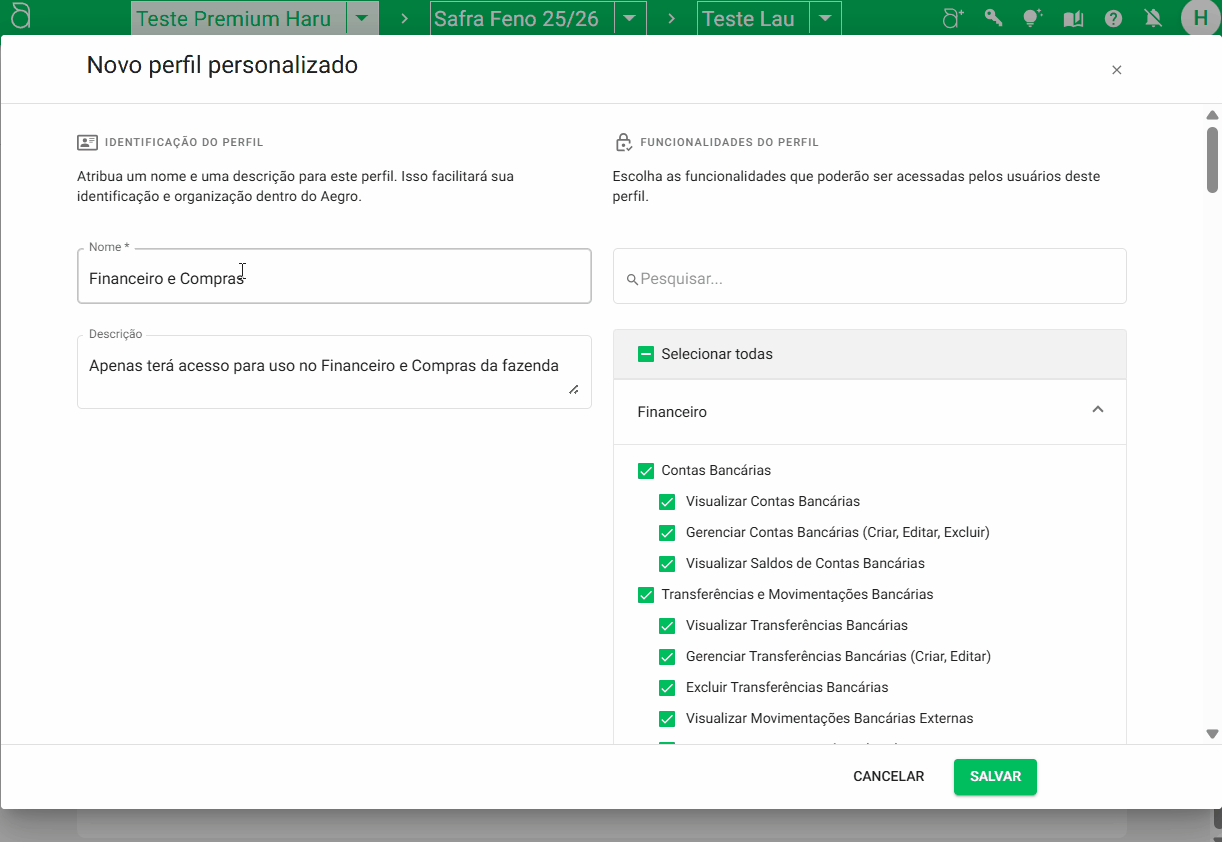The height and width of the screenshot is (842, 1222).
Task: Click the muted notifications bell icon
Action: (x=1153, y=18)
